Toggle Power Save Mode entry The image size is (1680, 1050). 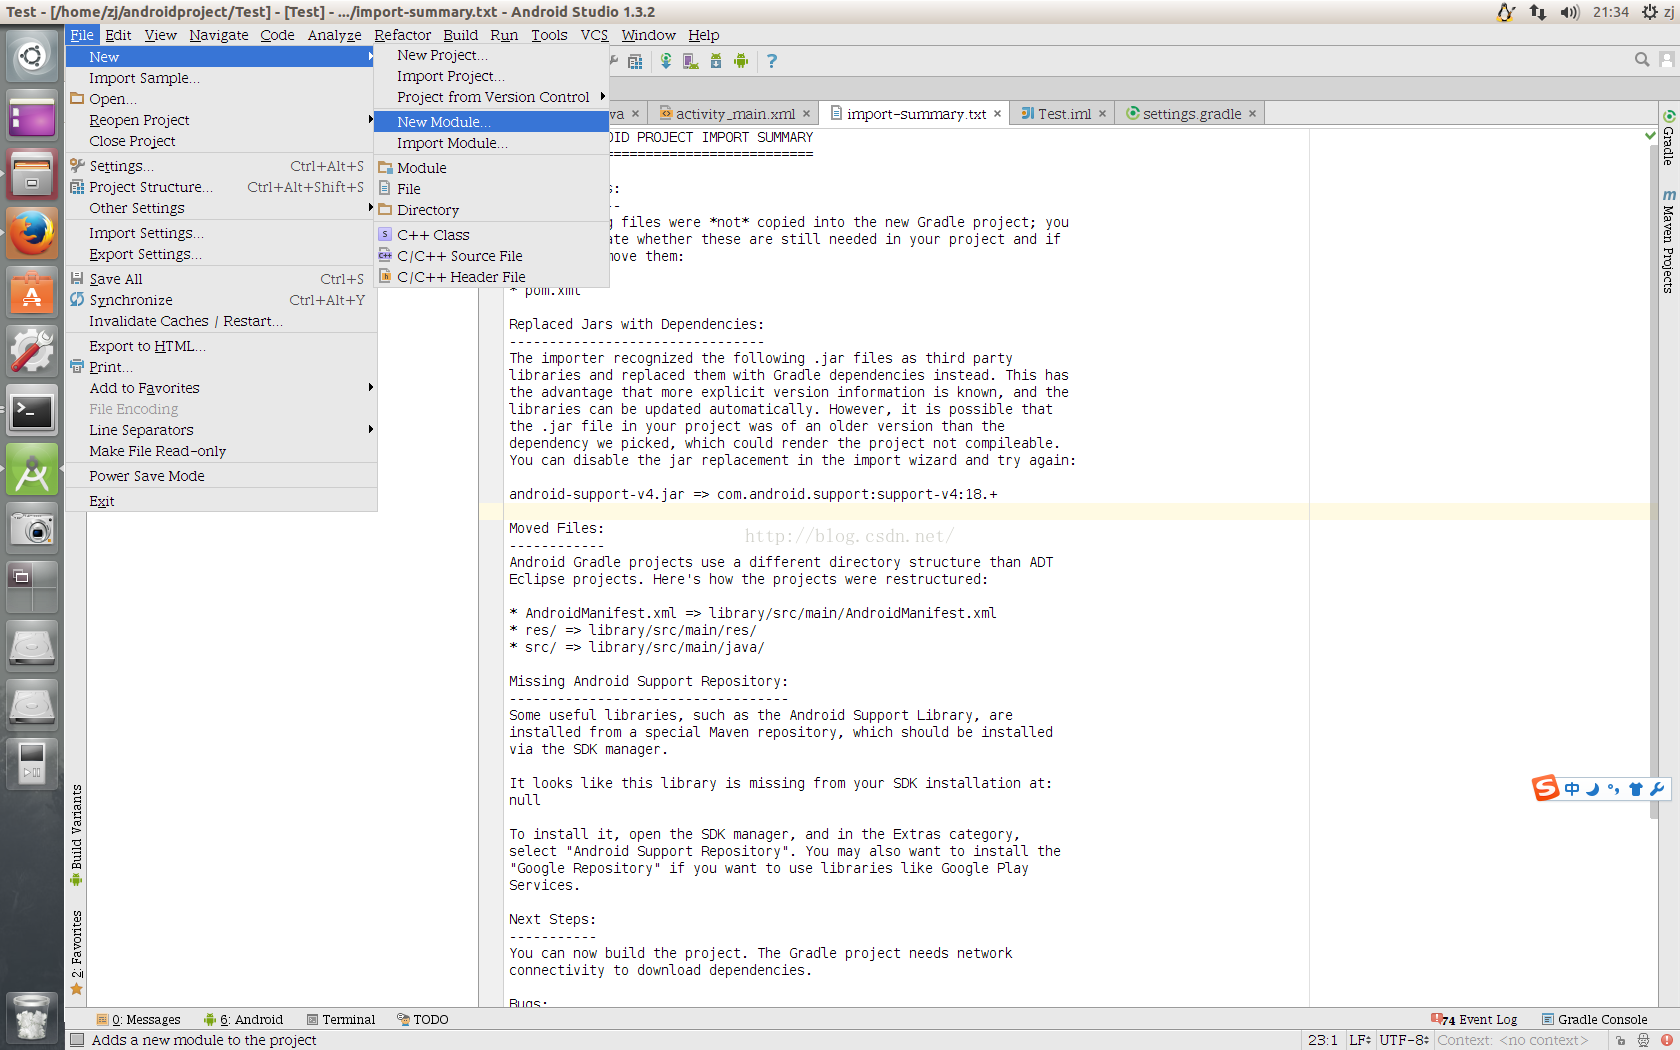[221, 476]
